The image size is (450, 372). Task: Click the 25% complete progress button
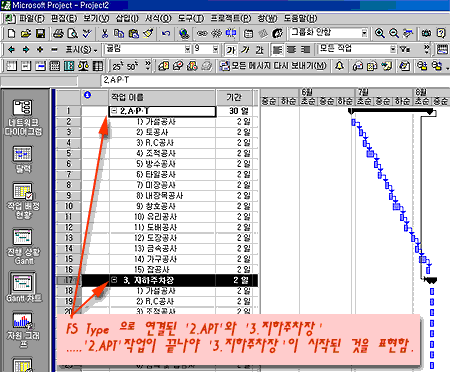point(117,66)
